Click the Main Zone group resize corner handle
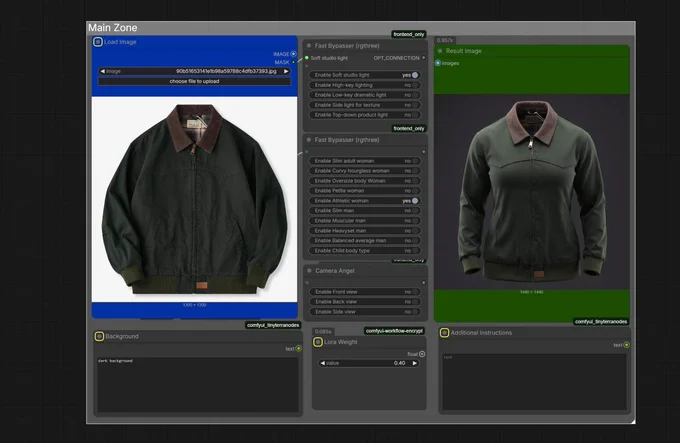 click(633, 421)
